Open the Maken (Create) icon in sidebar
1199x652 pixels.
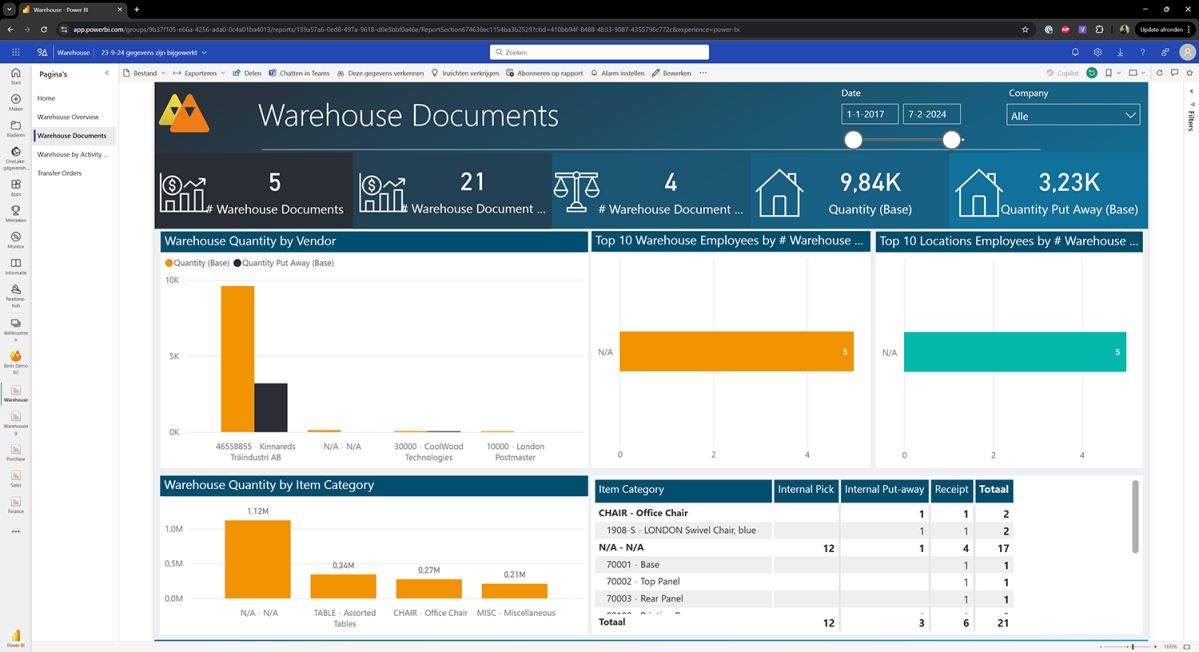click(15, 100)
